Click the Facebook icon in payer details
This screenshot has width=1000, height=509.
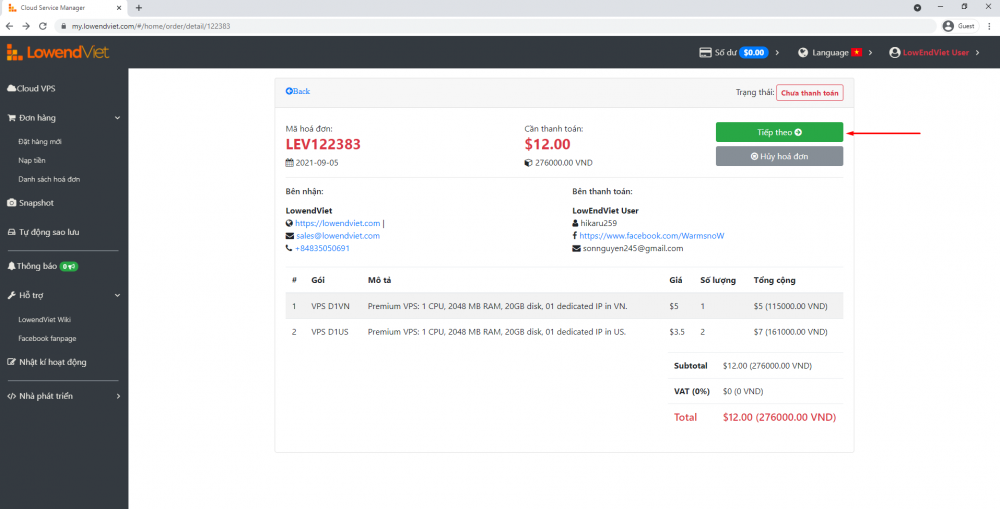[x=575, y=236]
